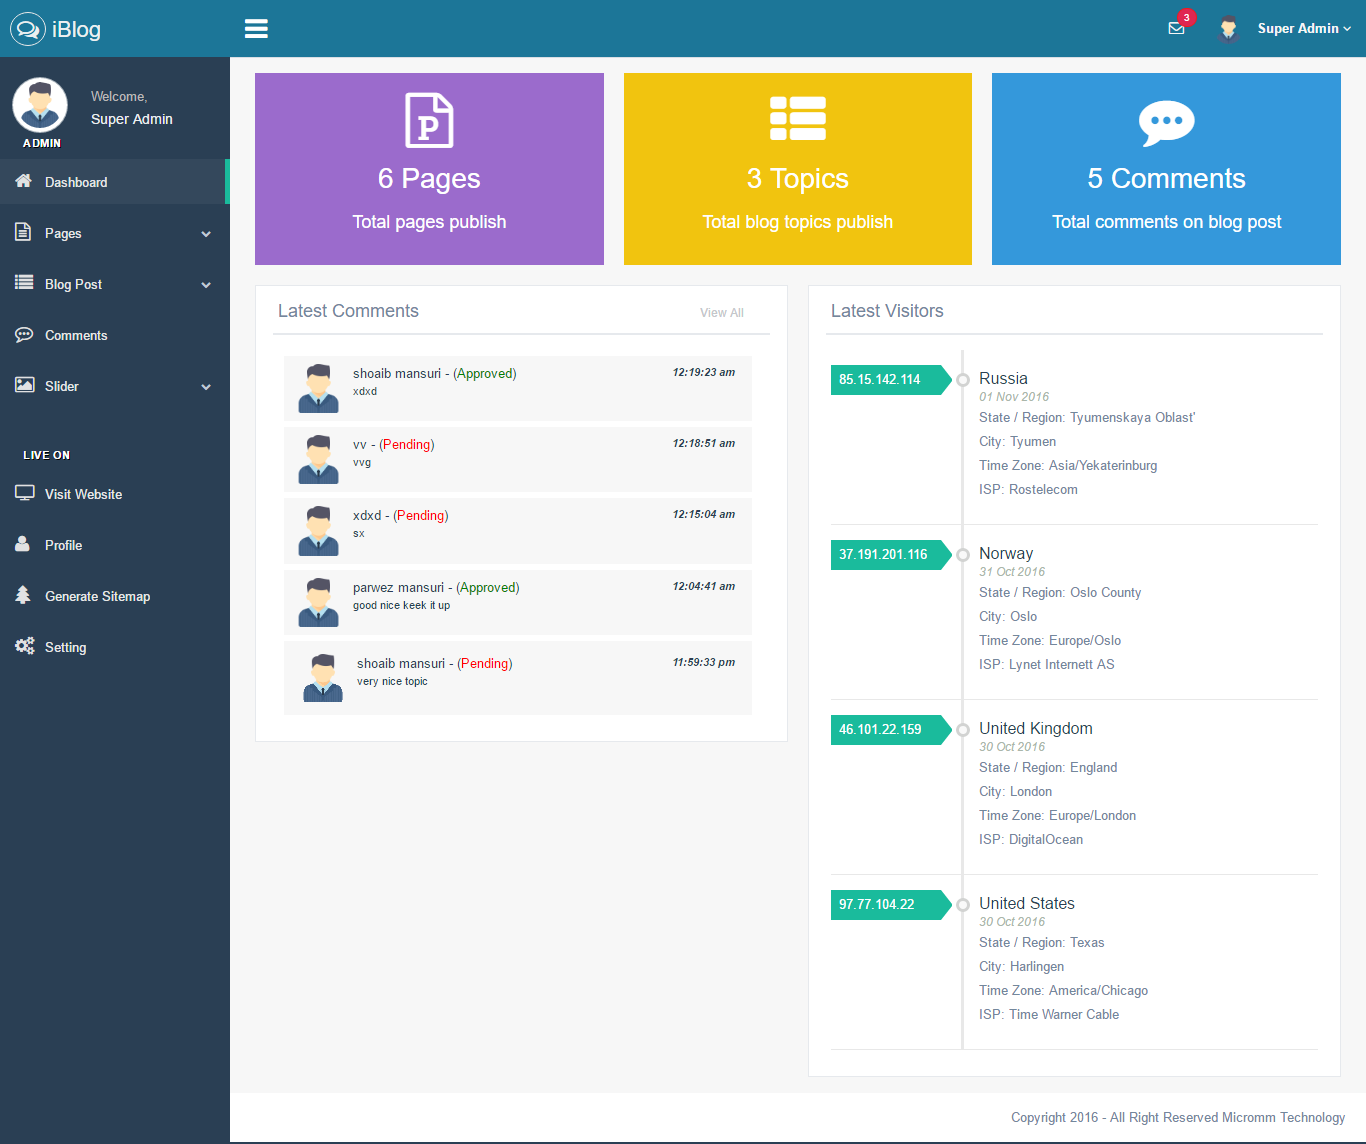Click the admin avatar in sidebar

[x=40, y=106]
